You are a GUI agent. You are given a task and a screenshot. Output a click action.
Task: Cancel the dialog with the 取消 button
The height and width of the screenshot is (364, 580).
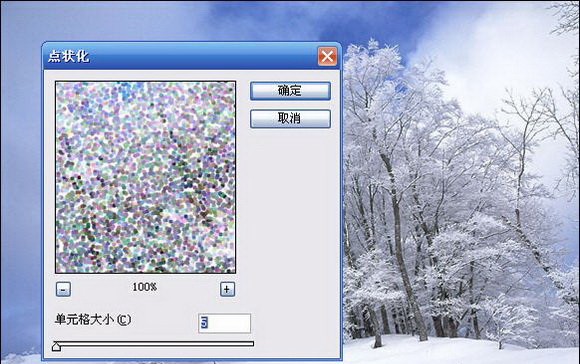(290, 118)
